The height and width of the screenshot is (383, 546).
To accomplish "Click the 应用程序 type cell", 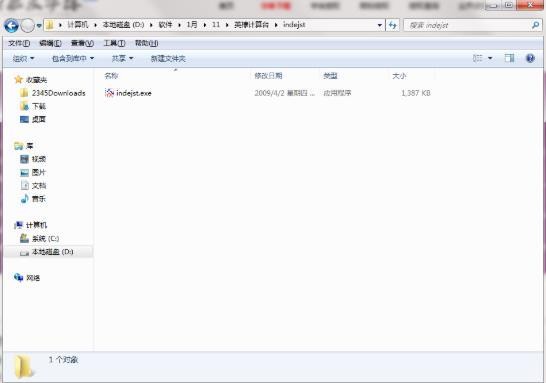I will click(x=337, y=93).
